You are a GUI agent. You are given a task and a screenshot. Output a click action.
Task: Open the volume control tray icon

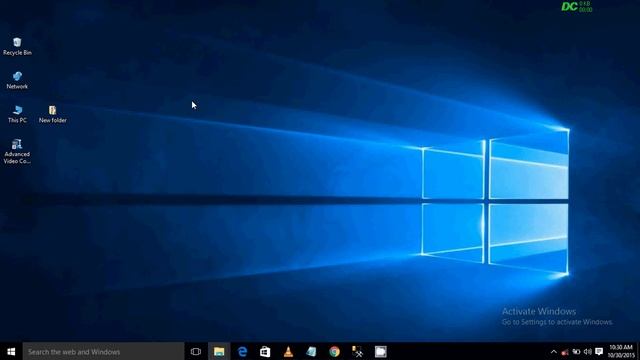588,351
